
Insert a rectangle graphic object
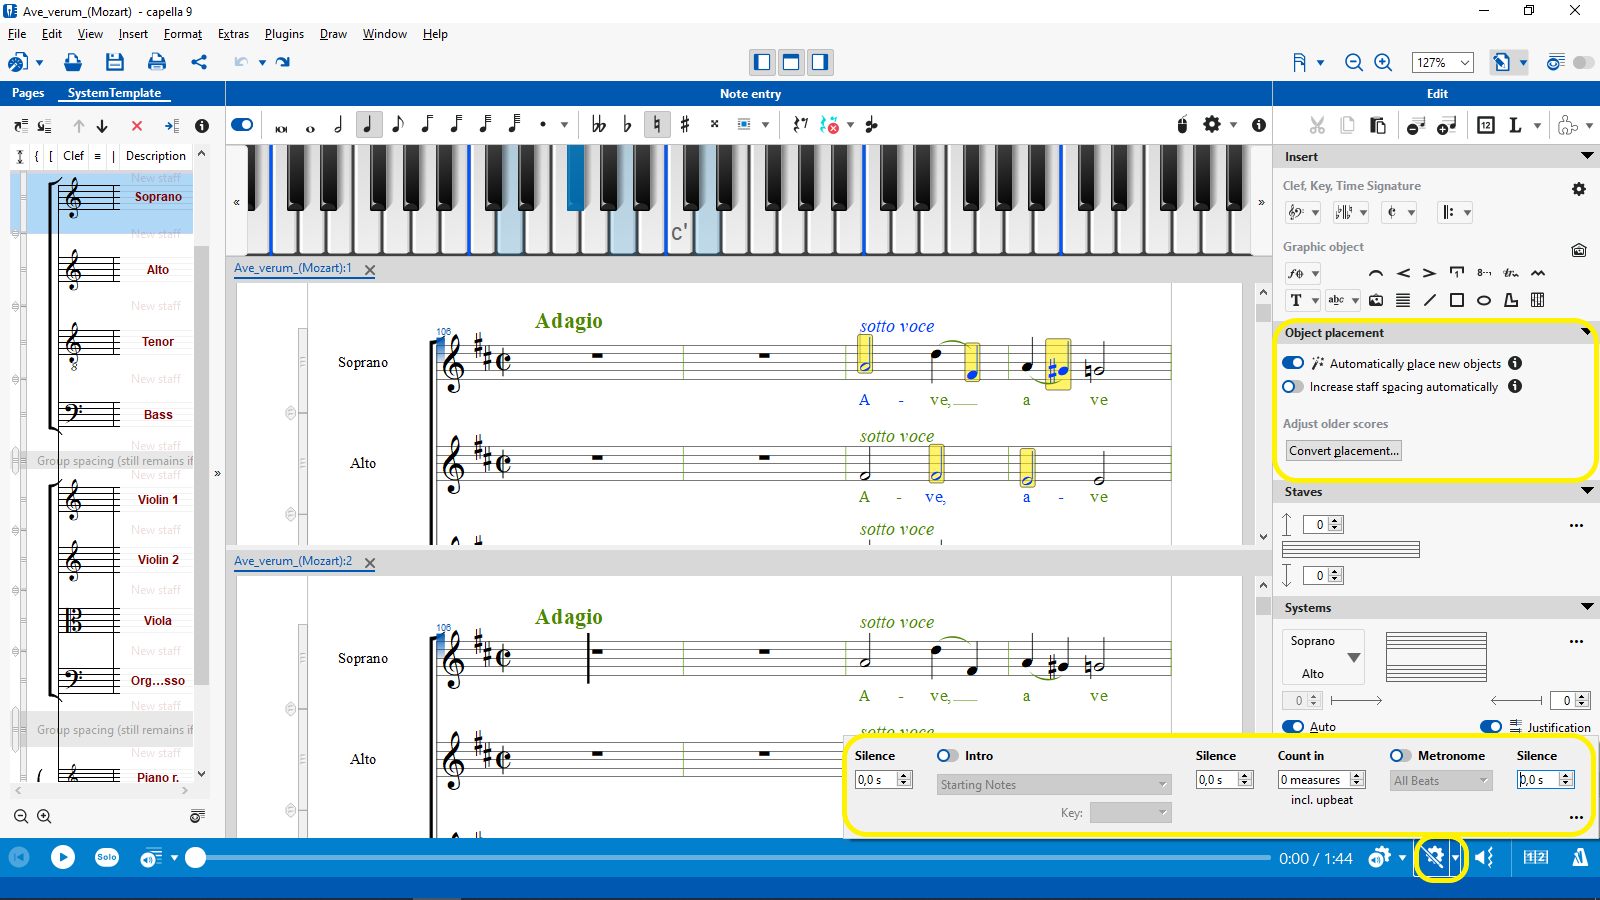click(x=1457, y=300)
